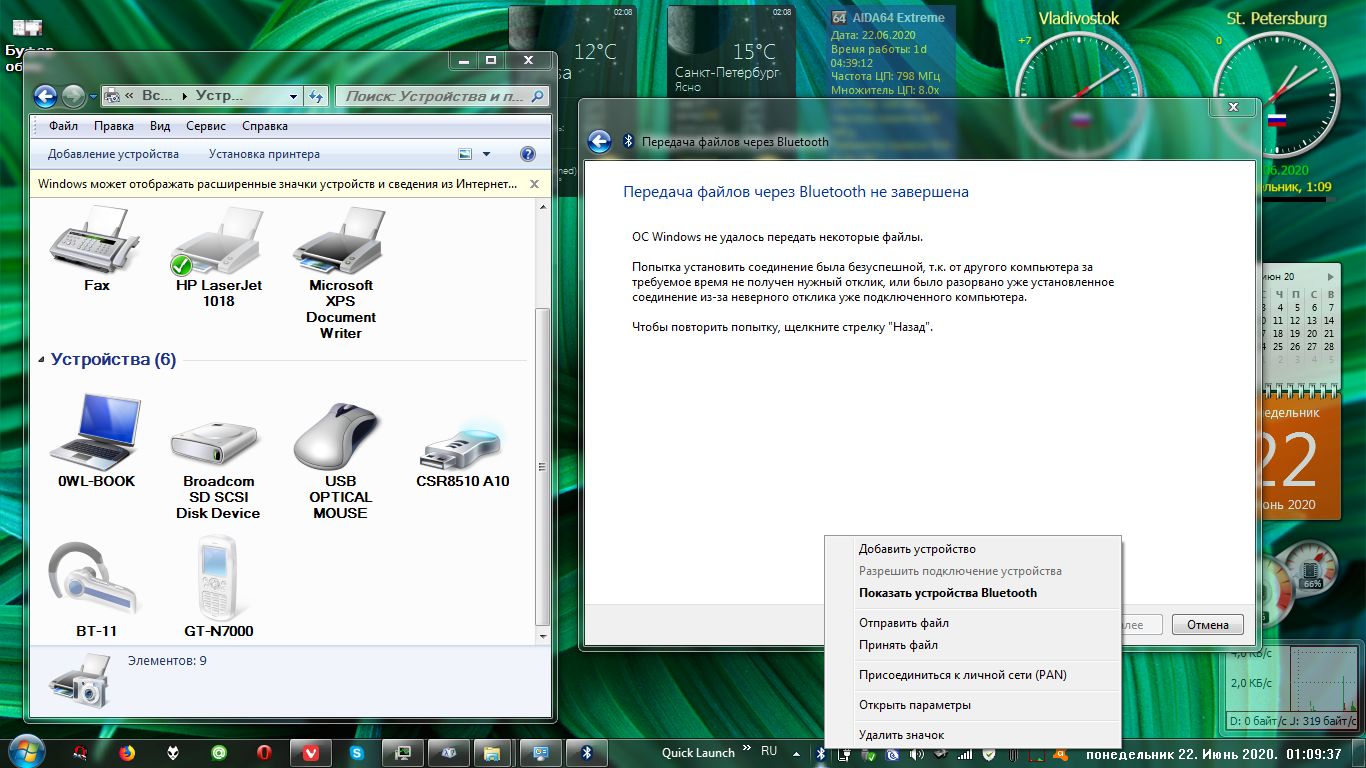Open the Сервис menu

tap(206, 126)
